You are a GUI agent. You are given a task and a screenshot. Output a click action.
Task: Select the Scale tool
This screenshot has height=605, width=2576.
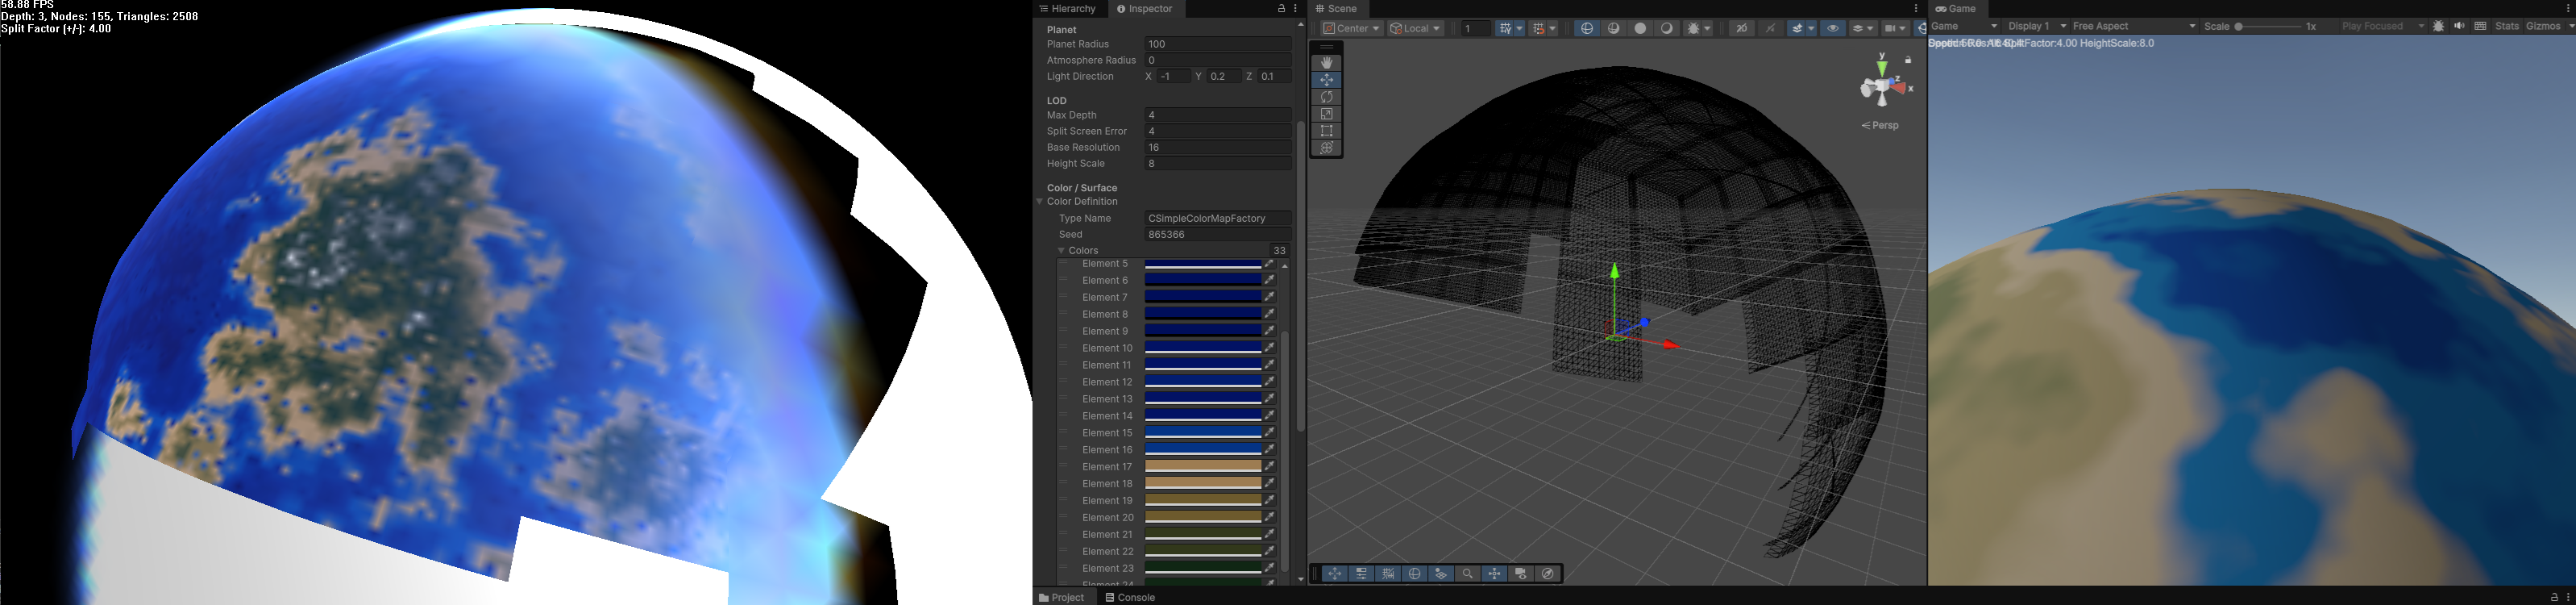(x=1326, y=114)
